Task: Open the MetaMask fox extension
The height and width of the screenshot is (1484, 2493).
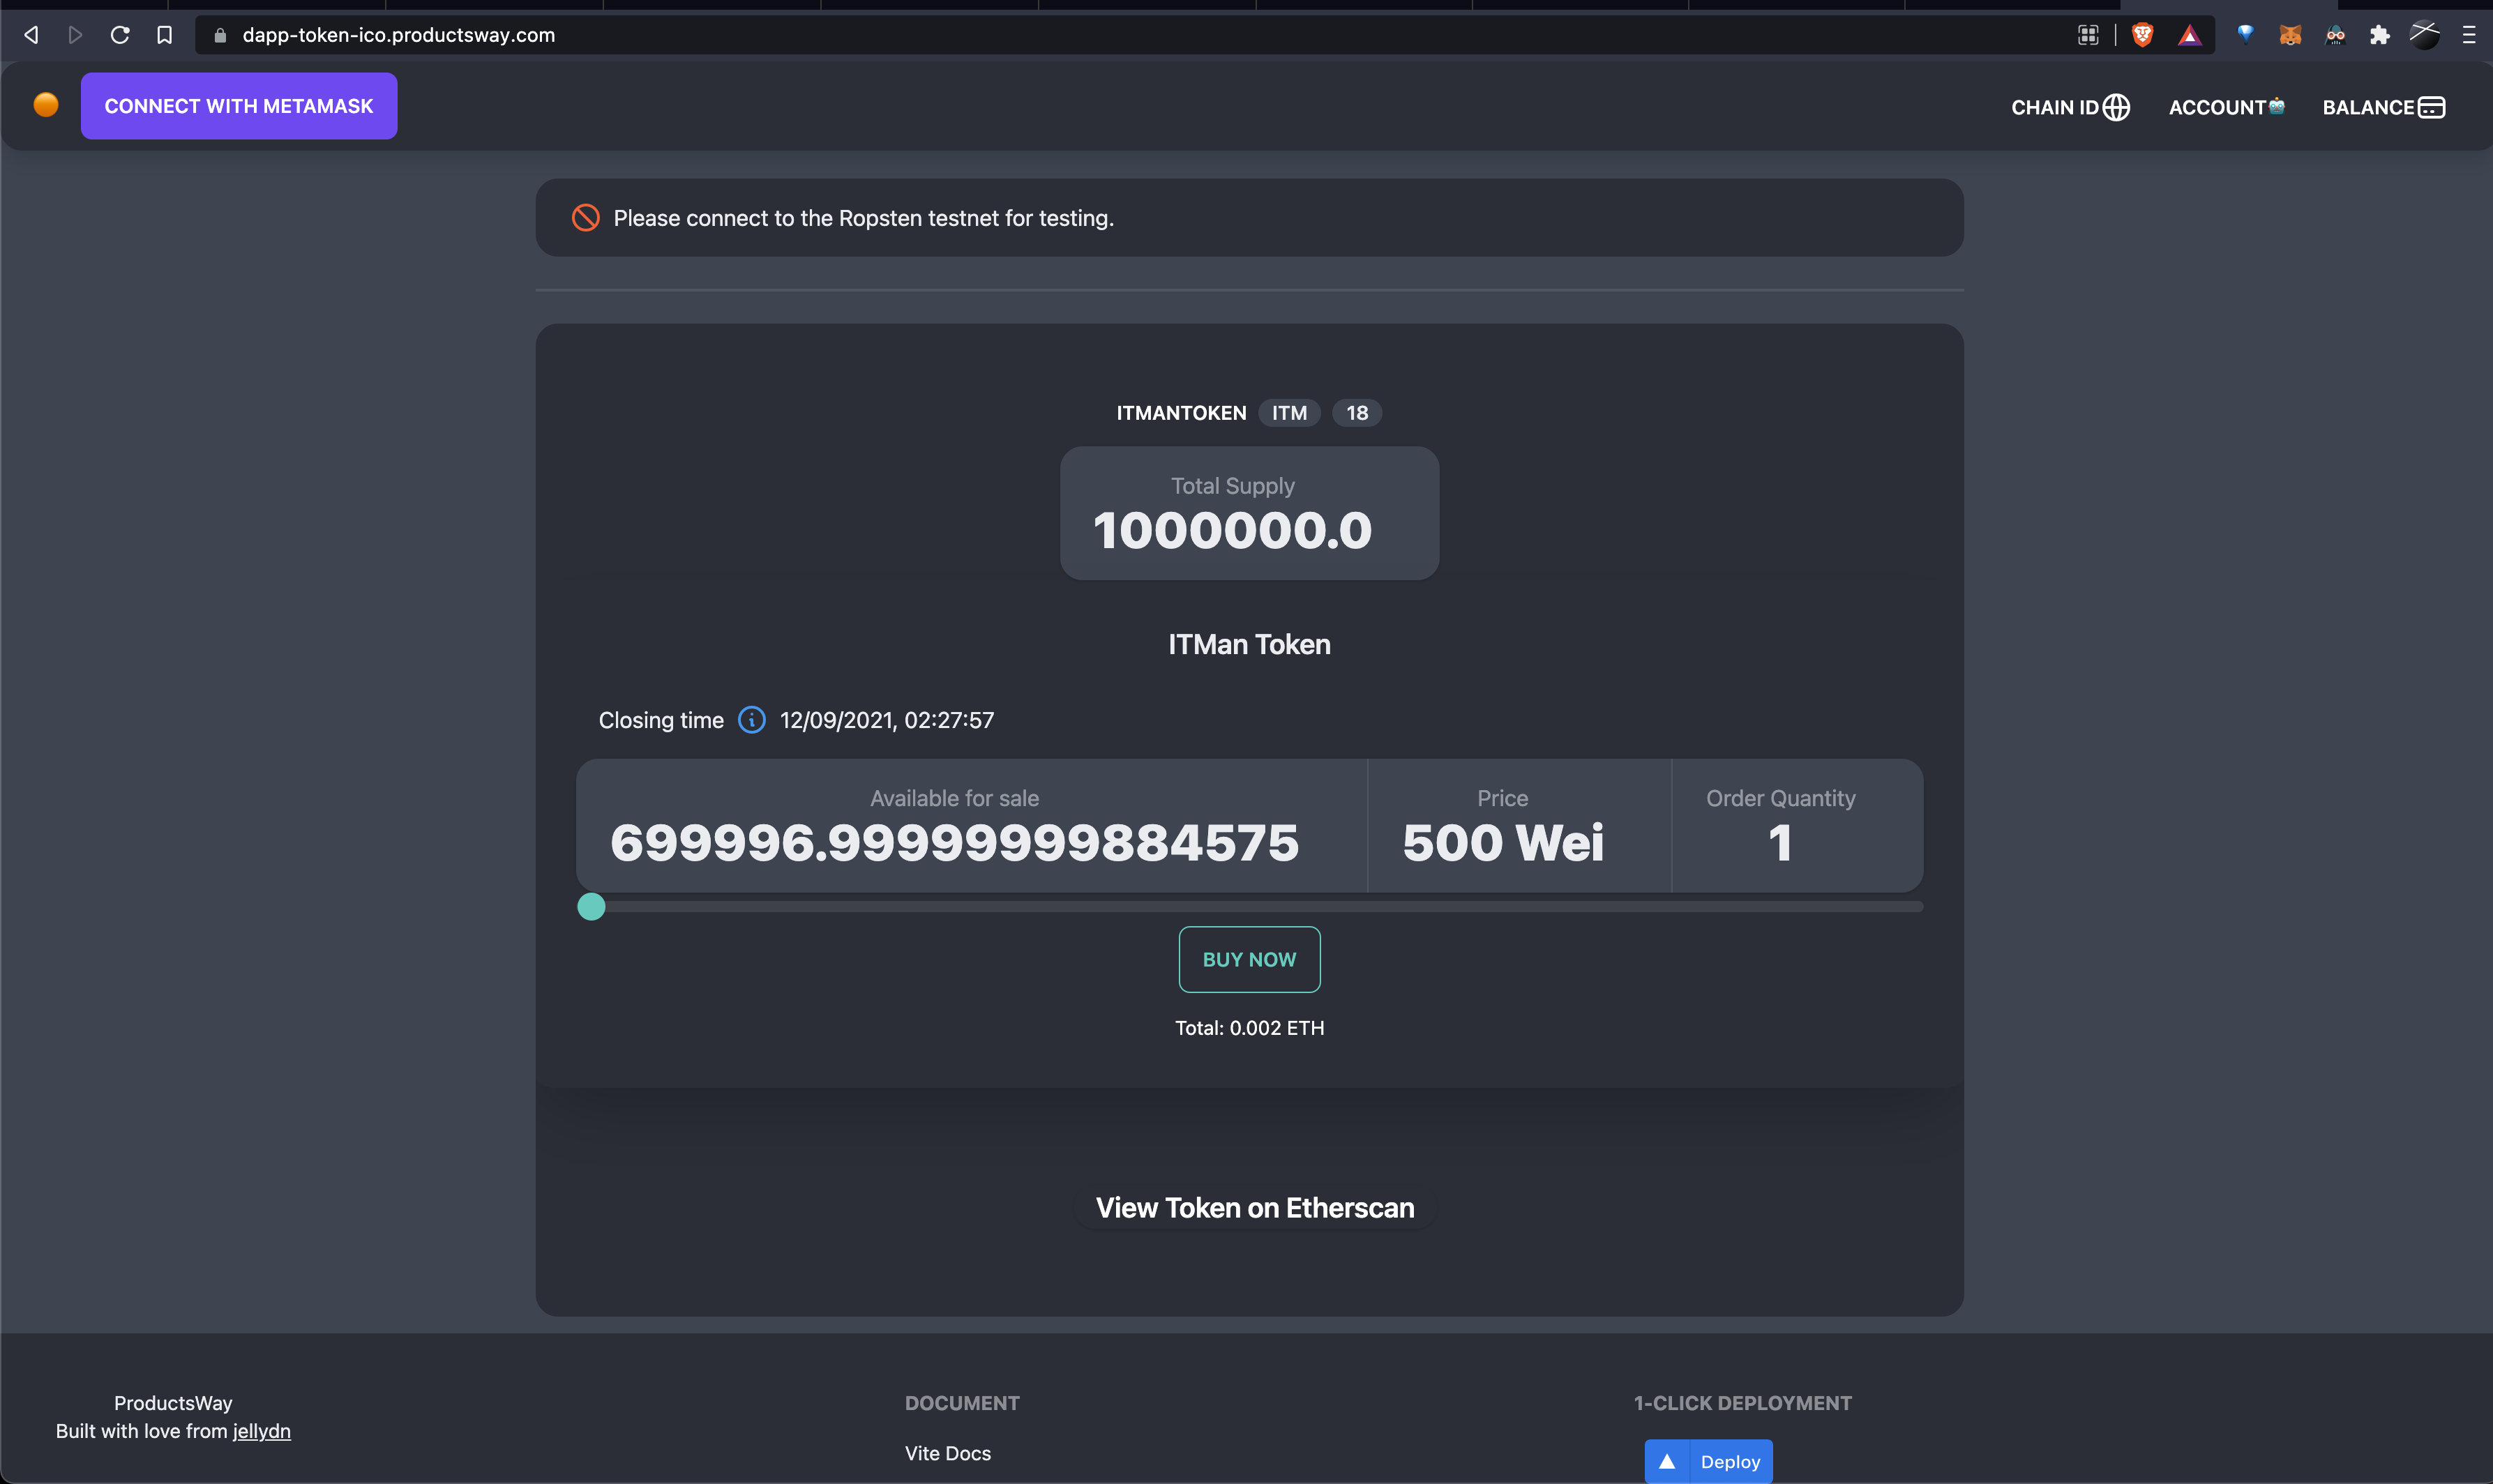Action: click(x=2290, y=35)
